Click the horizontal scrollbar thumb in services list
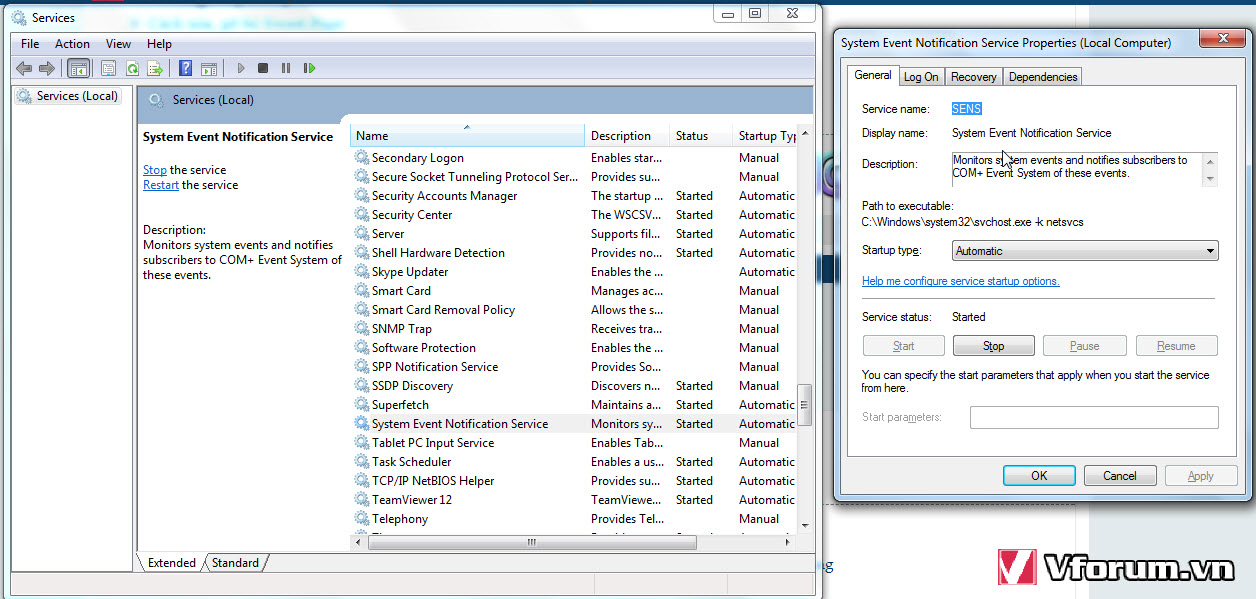Screen dimensions: 1256x599 532,542
